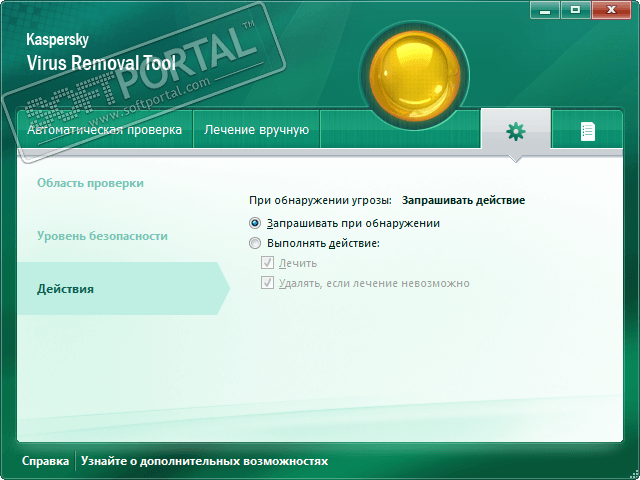This screenshot has height=480, width=640.
Task: Open the Справка help link
Action: (45, 461)
